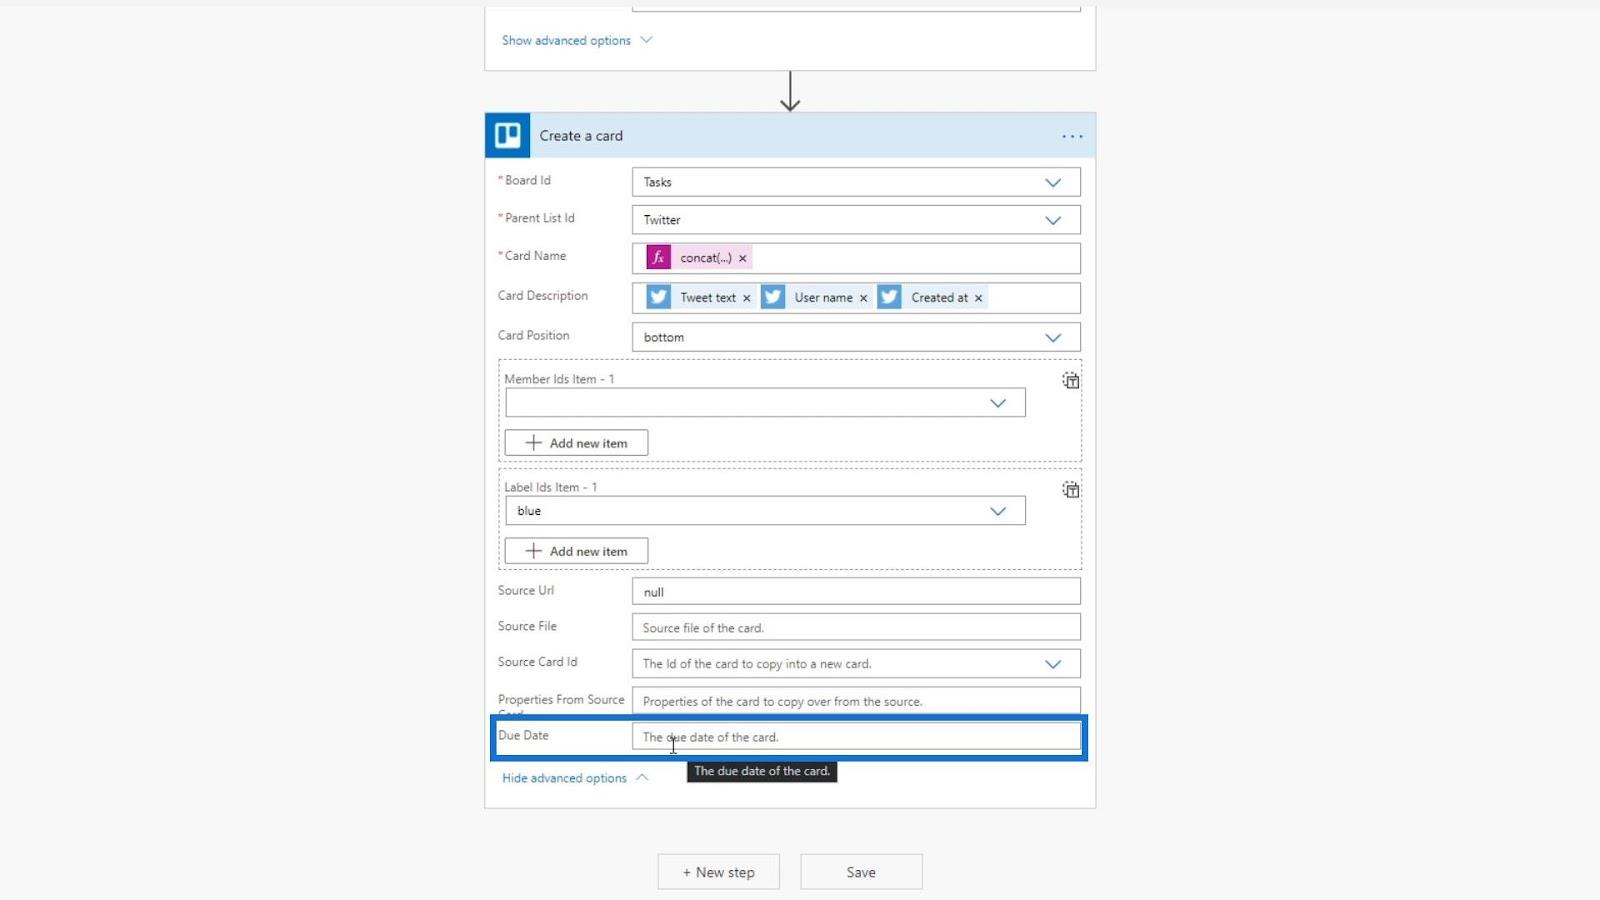The height and width of the screenshot is (900, 1600).
Task: Click the Created at token label
Action: click(940, 298)
